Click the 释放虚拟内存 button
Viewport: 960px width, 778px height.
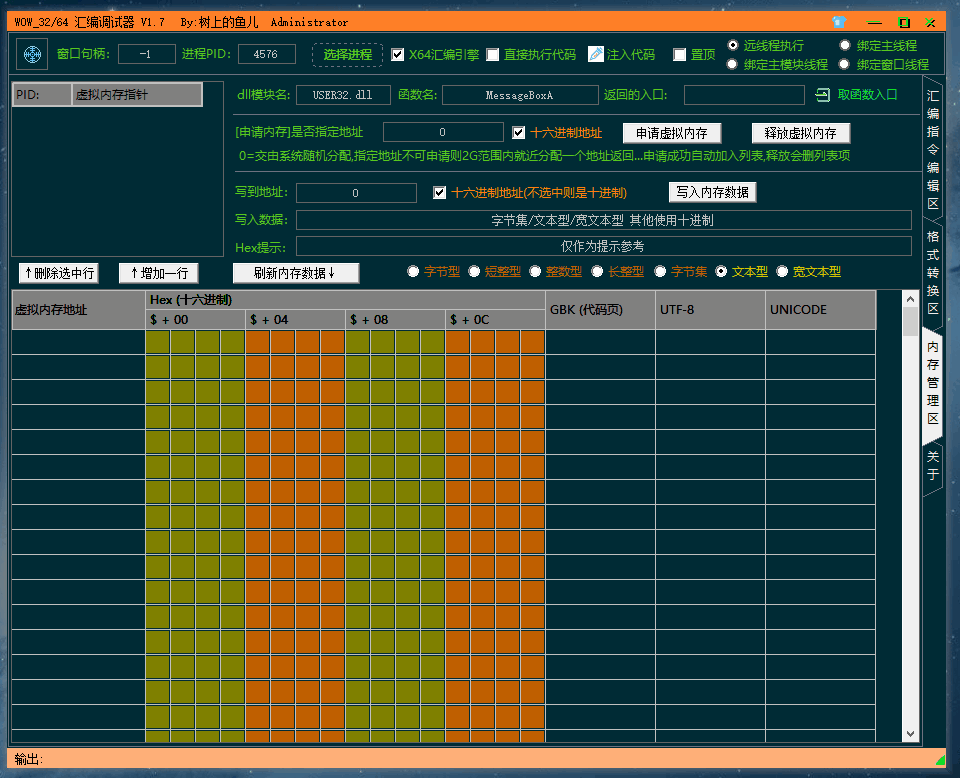(800, 133)
